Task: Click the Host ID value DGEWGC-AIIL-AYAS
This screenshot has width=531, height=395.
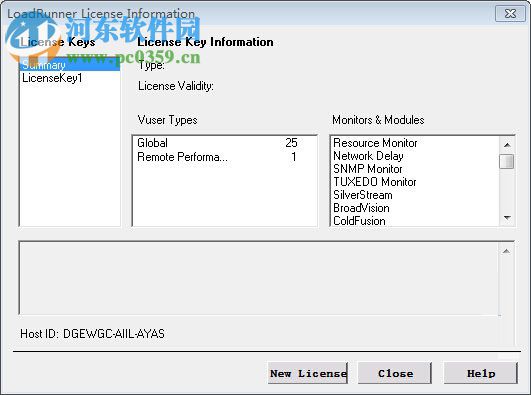Action: (114, 334)
